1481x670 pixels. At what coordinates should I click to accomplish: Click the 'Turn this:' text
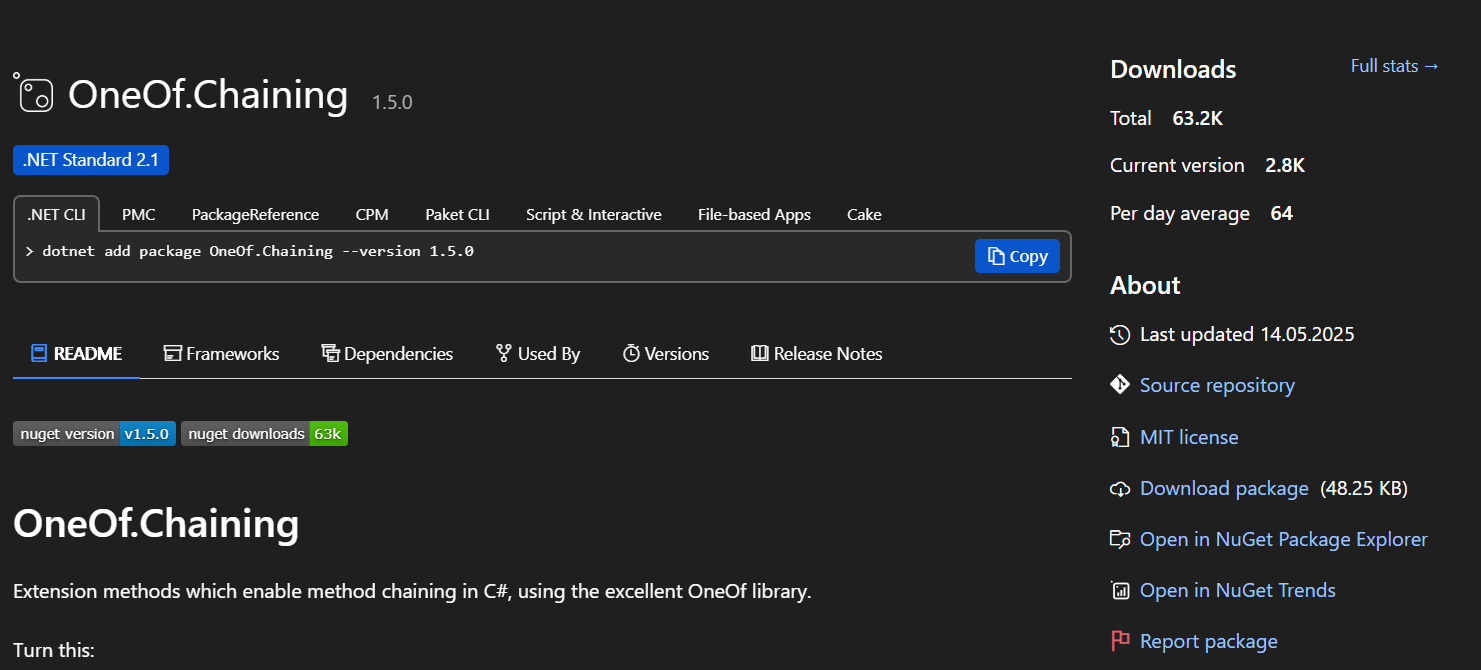[x=54, y=650]
